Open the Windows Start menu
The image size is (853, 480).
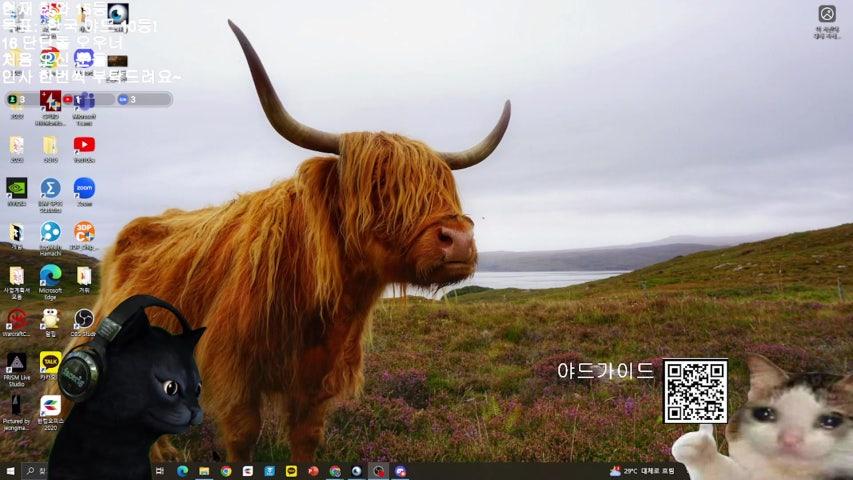click(x=10, y=471)
